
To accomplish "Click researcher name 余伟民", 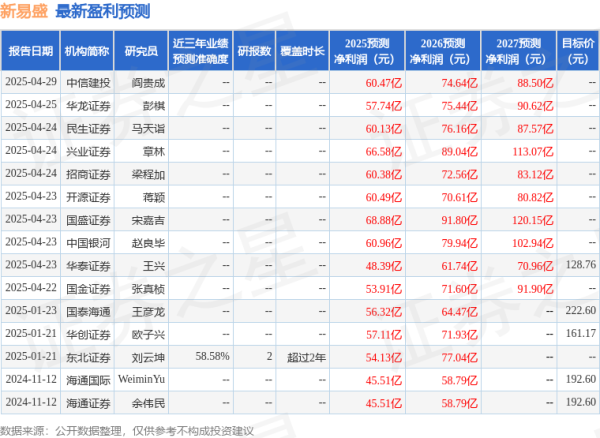I will [148, 403].
